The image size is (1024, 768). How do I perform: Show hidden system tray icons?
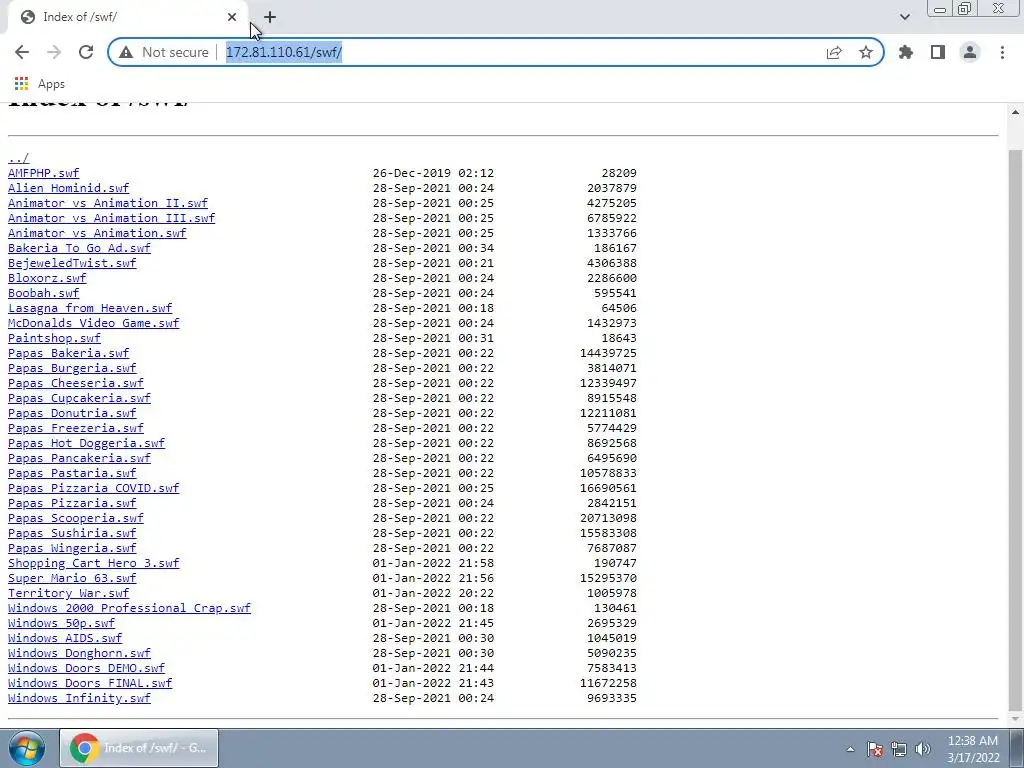[x=850, y=749]
